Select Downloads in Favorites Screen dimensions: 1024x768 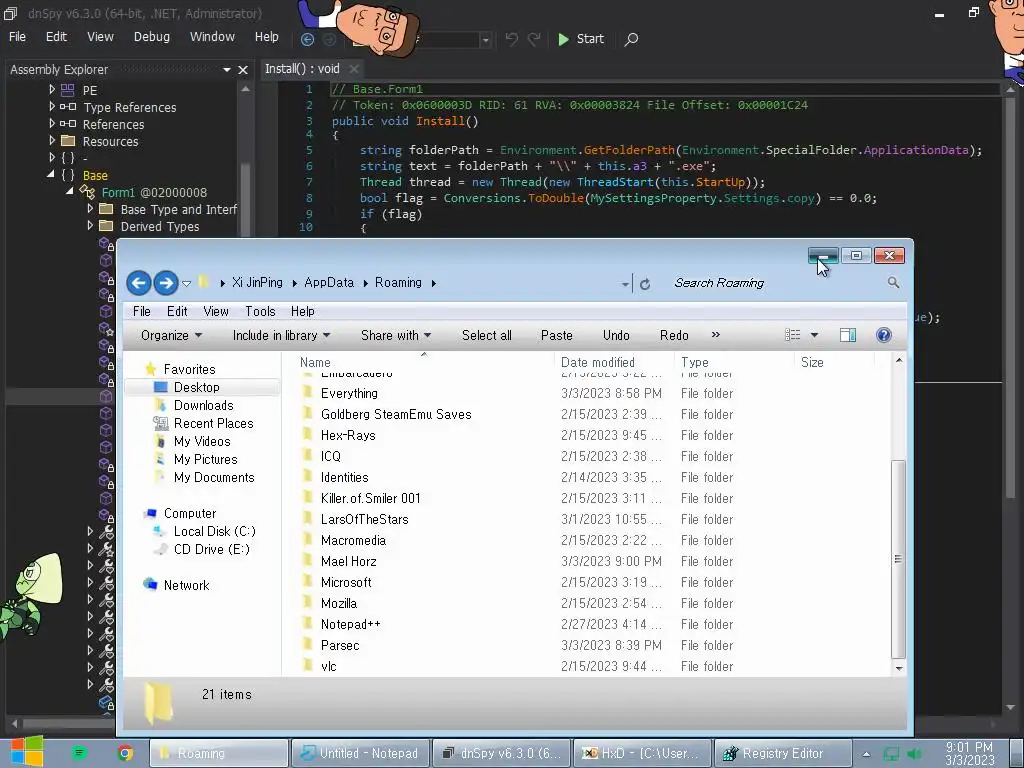[203, 405]
